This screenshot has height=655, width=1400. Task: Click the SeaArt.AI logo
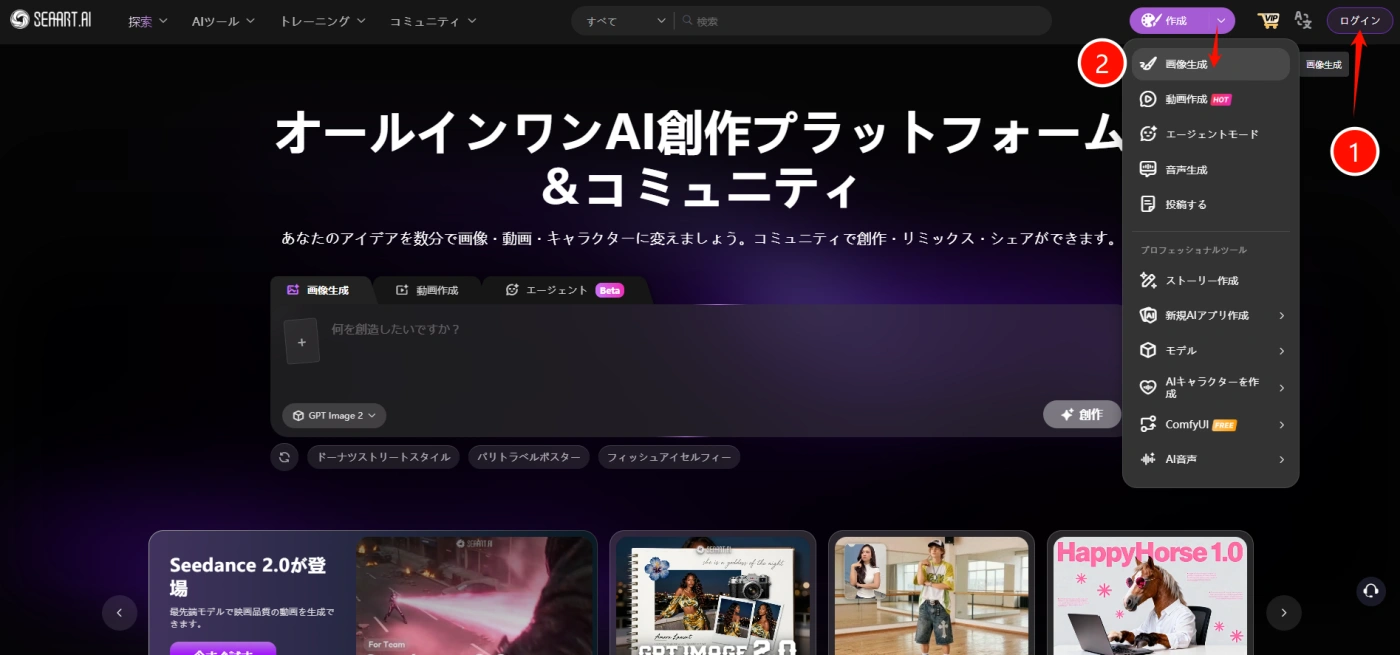(x=52, y=20)
